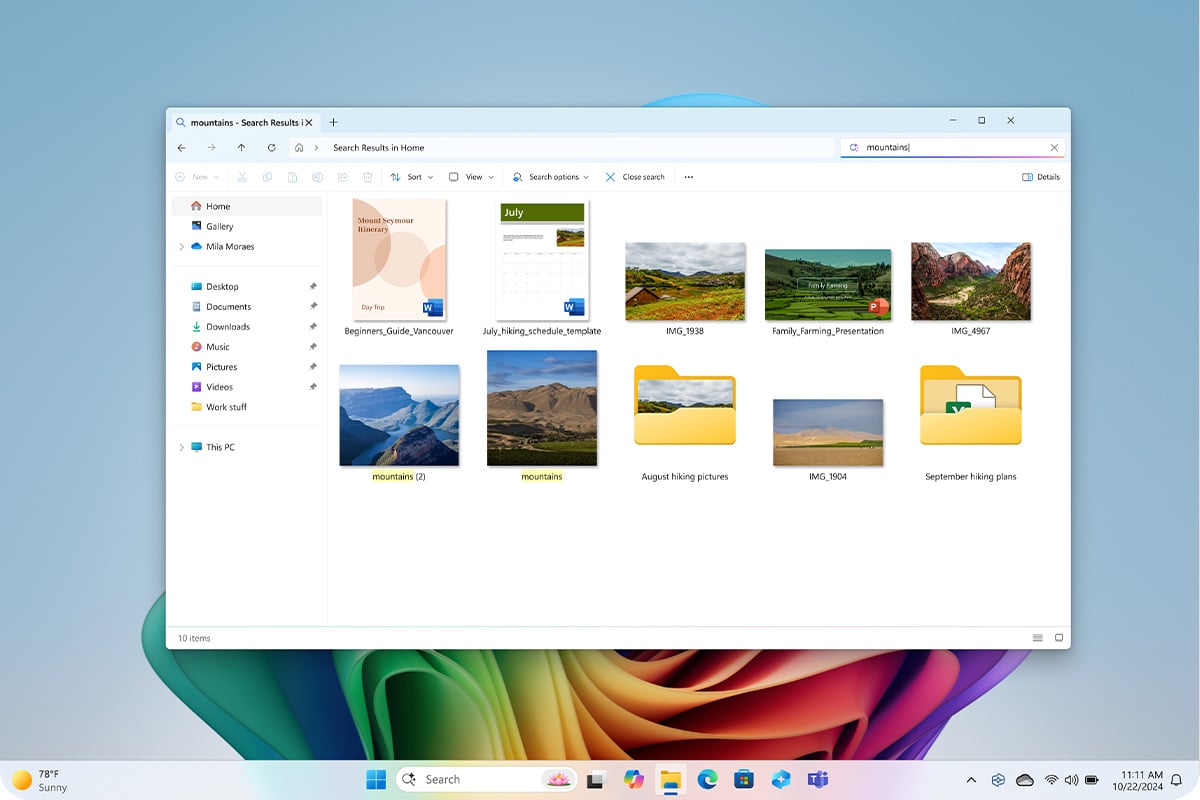Open Microsoft Edge from the taskbar
The image size is (1200, 800).
(707, 779)
